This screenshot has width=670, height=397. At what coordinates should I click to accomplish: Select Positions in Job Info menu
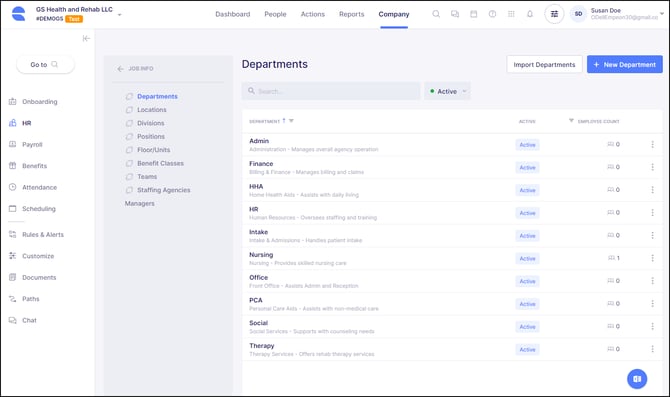coord(151,136)
